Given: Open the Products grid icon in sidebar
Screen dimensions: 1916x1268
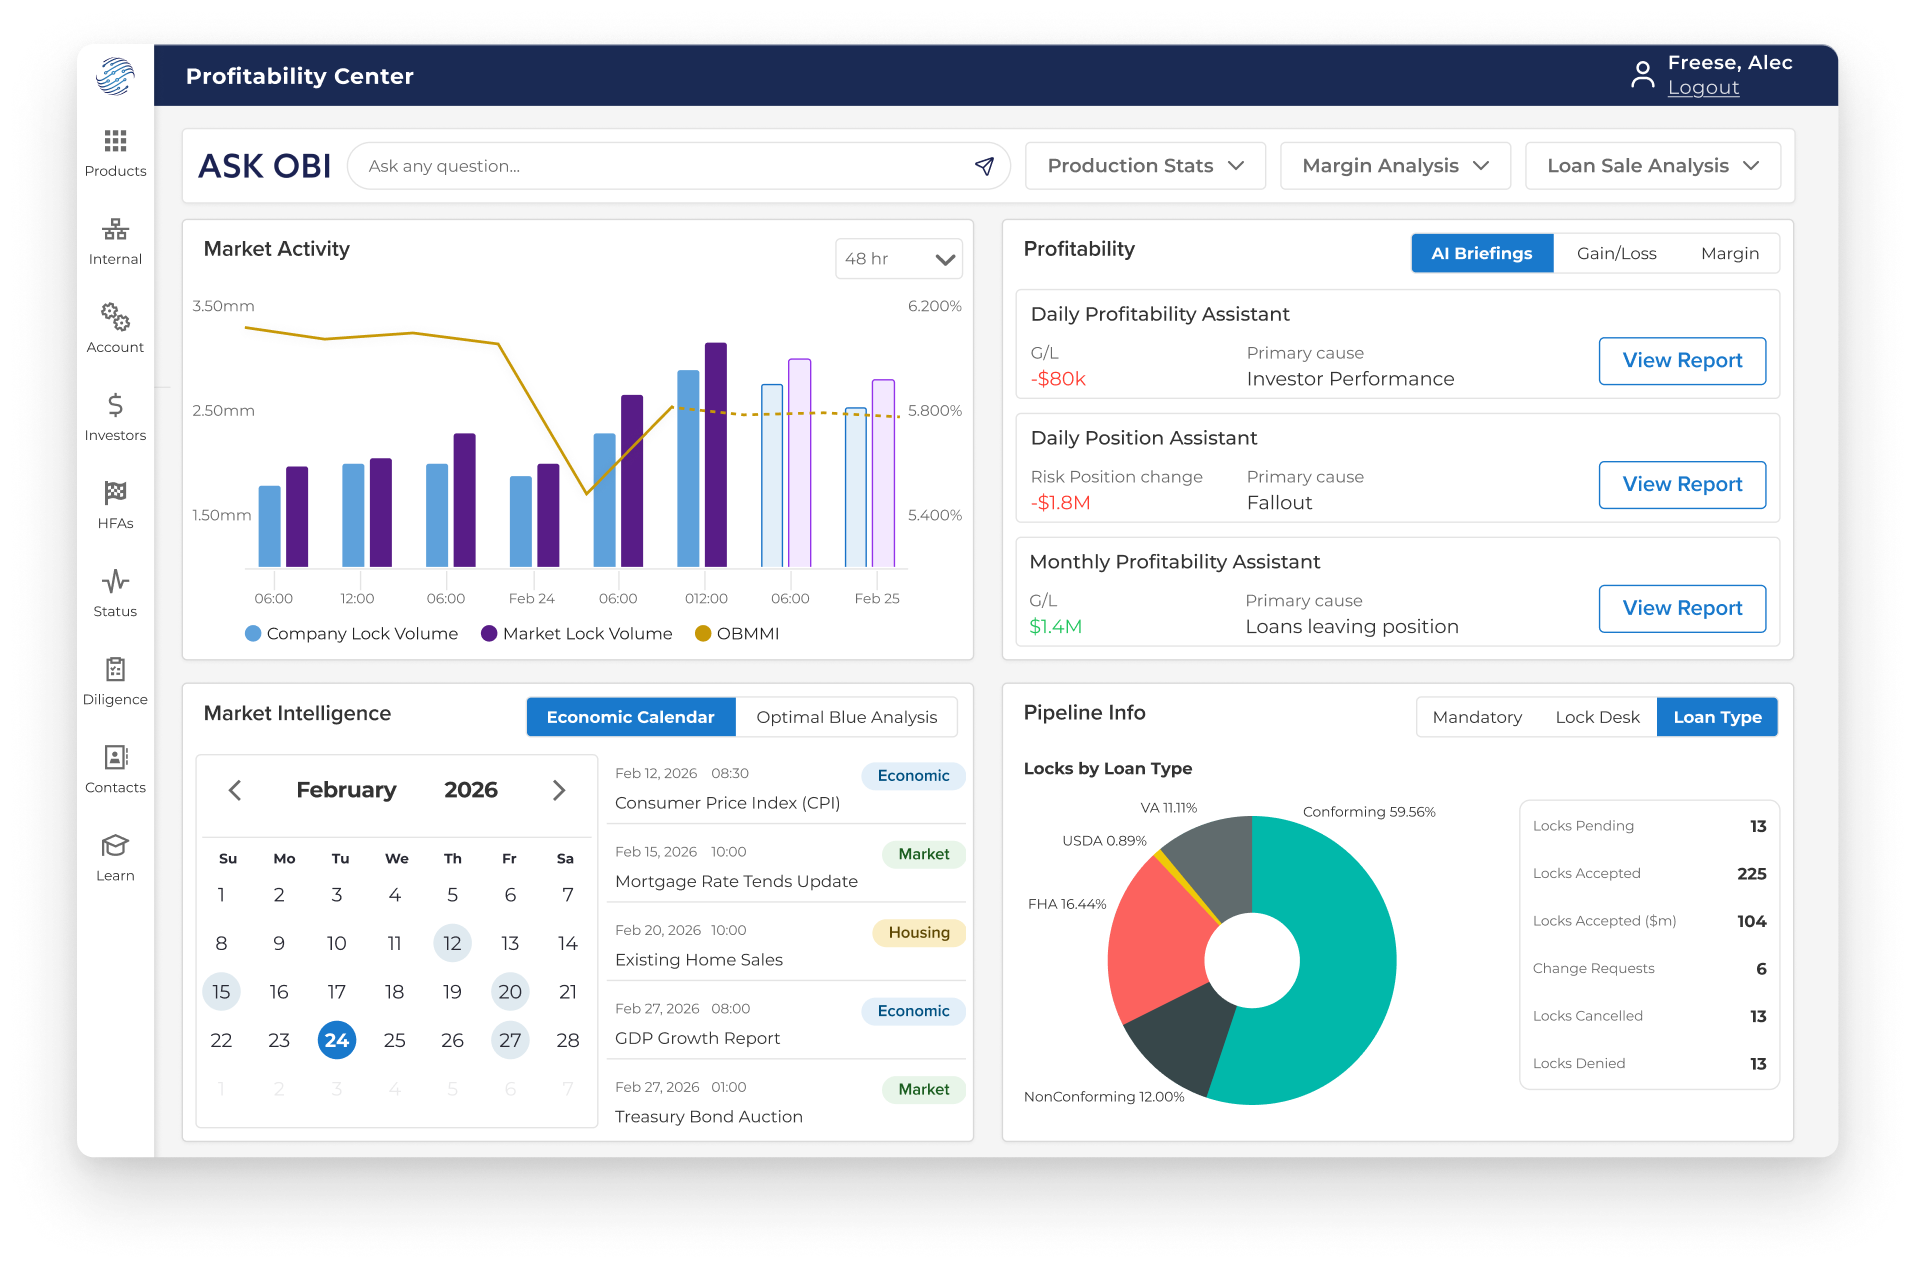Looking at the screenshot, I should click(x=115, y=141).
